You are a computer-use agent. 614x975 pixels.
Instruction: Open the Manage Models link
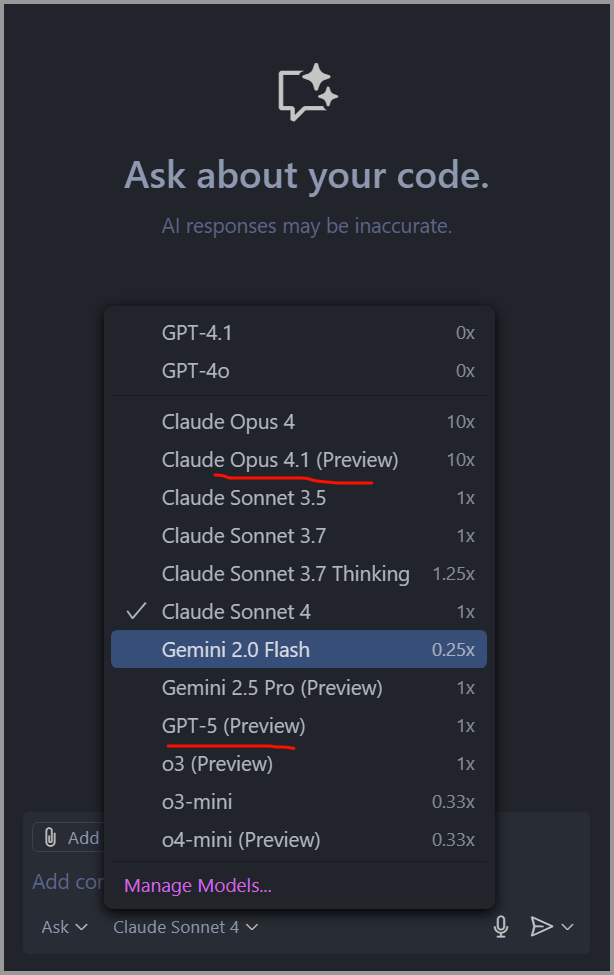(198, 886)
